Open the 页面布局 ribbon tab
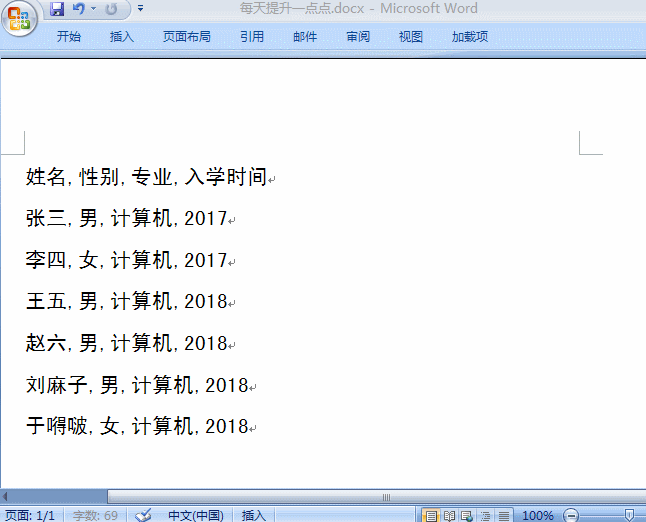The image size is (646, 522). point(187,37)
